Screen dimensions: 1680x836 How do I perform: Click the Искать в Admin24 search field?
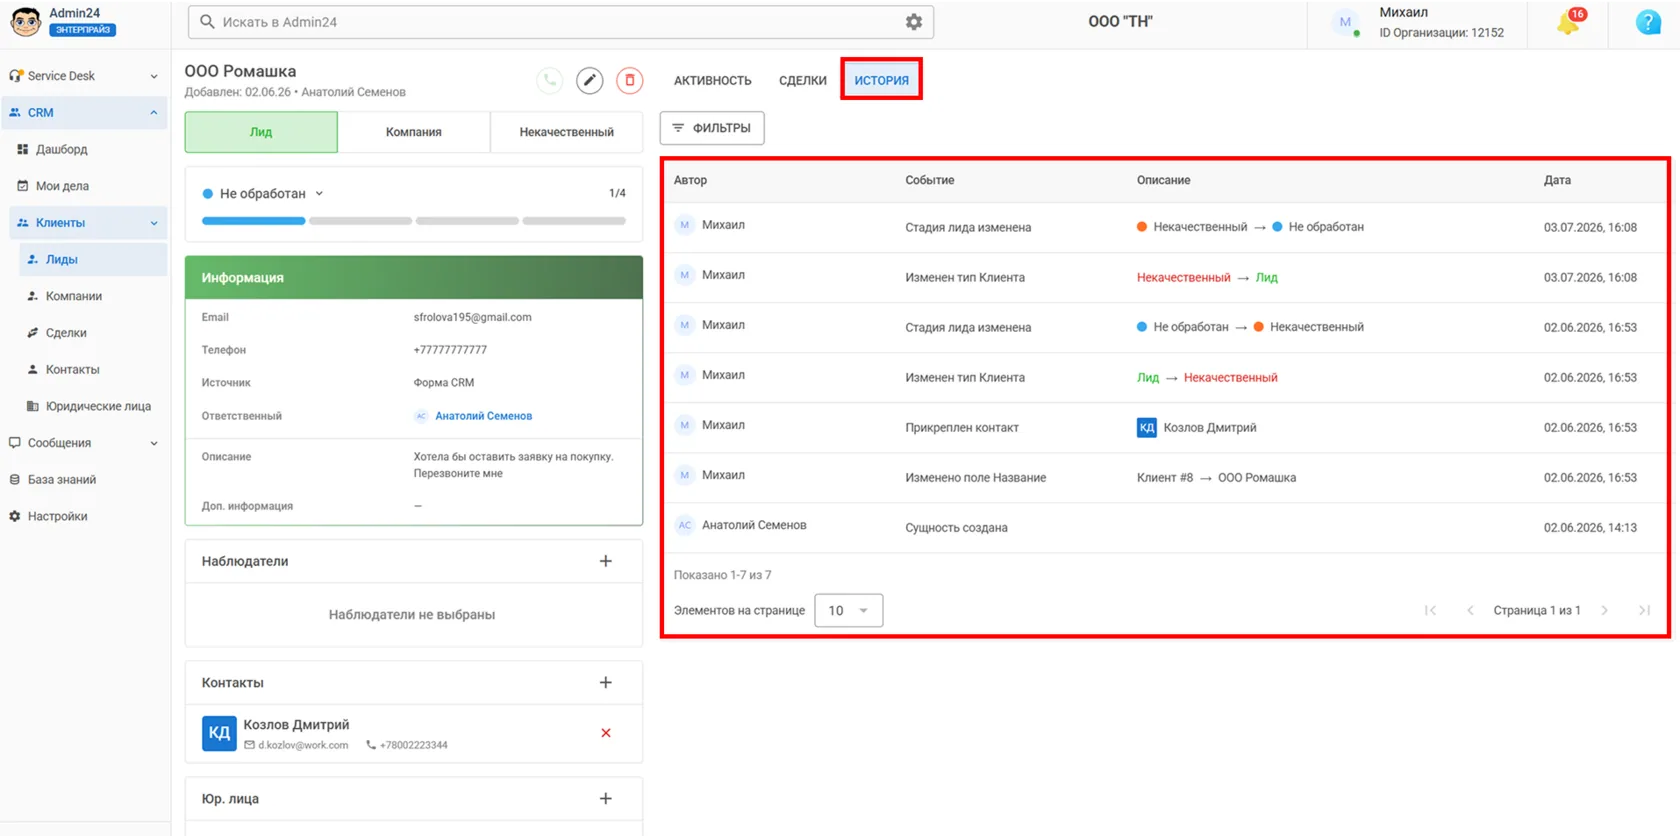pos(560,22)
